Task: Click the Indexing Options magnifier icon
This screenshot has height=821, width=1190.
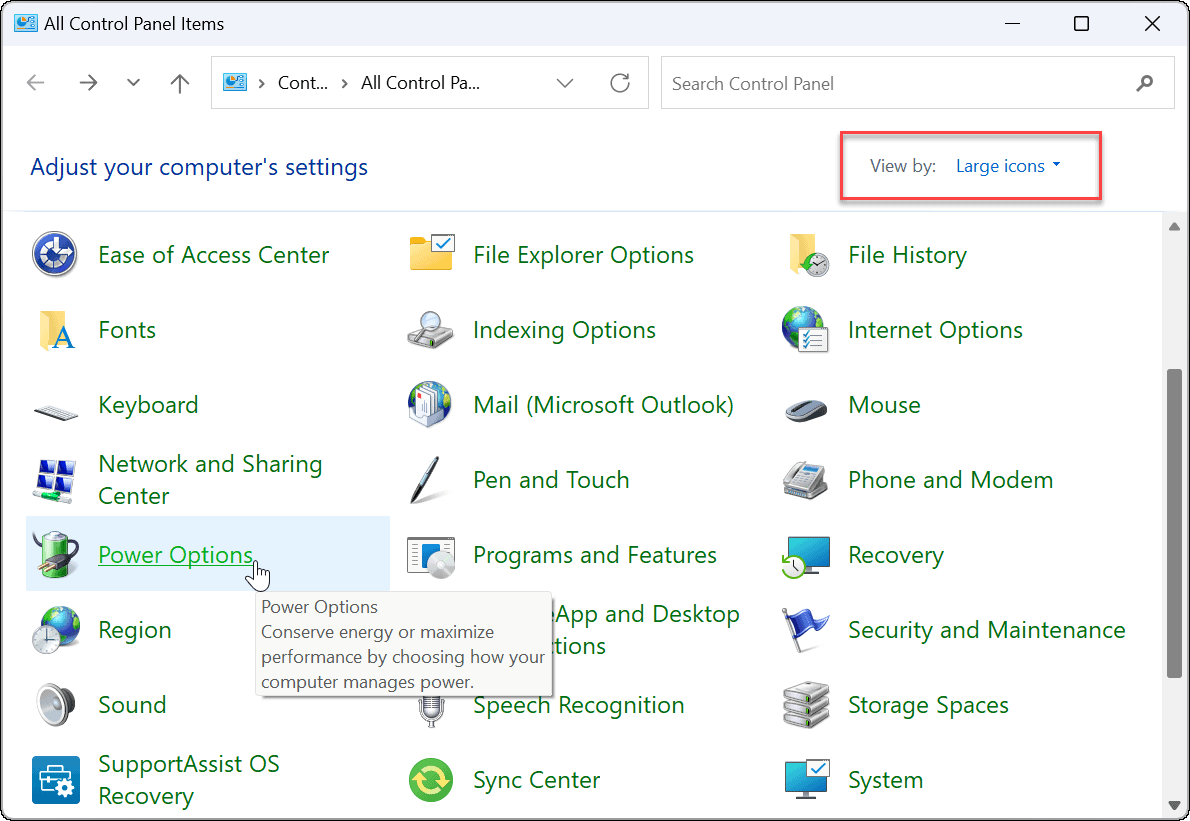Action: pos(431,330)
